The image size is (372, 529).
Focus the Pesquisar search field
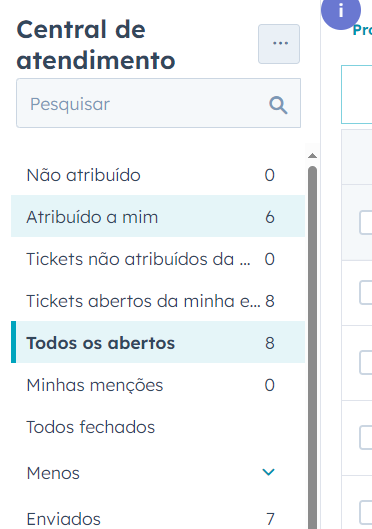pyautogui.click(x=158, y=103)
